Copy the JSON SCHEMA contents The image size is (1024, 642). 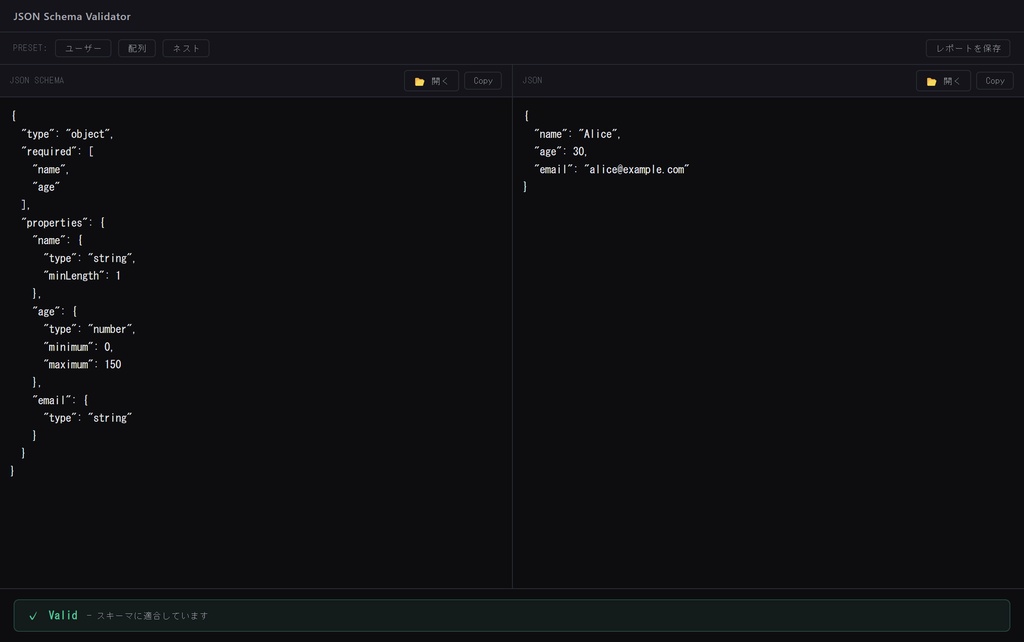click(x=483, y=81)
